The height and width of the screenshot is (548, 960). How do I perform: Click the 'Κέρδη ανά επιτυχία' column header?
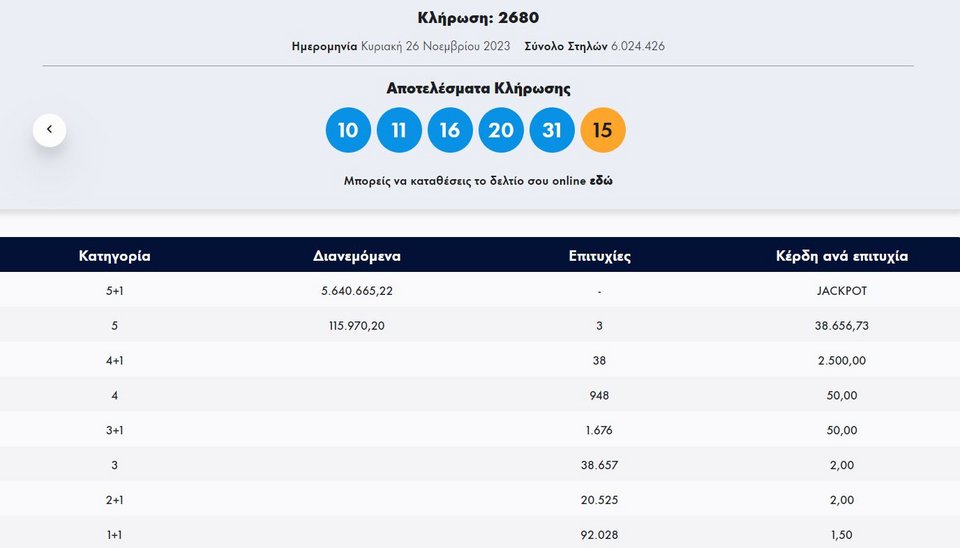point(842,256)
